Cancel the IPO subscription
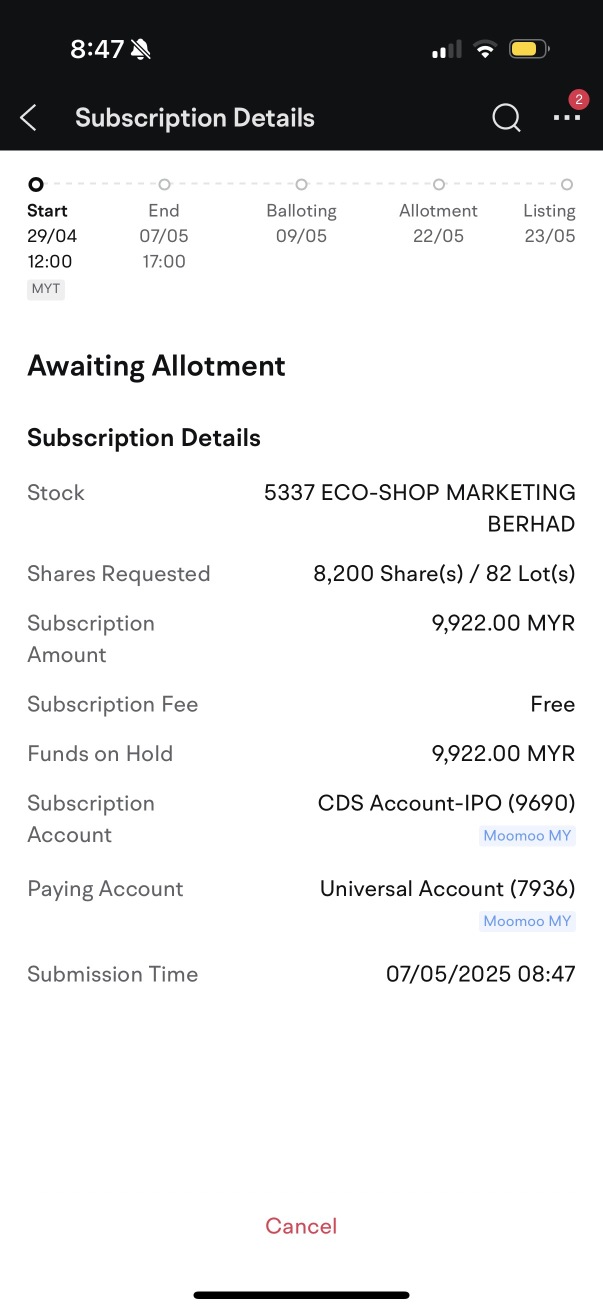Image resolution: width=603 pixels, height=1311 pixels. (x=301, y=1226)
